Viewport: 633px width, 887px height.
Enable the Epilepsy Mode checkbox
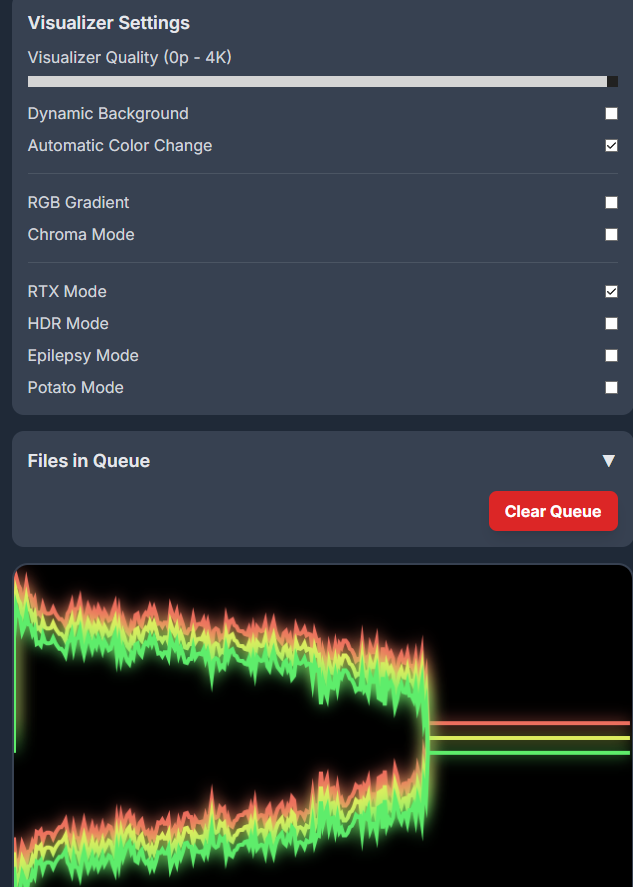pos(611,356)
